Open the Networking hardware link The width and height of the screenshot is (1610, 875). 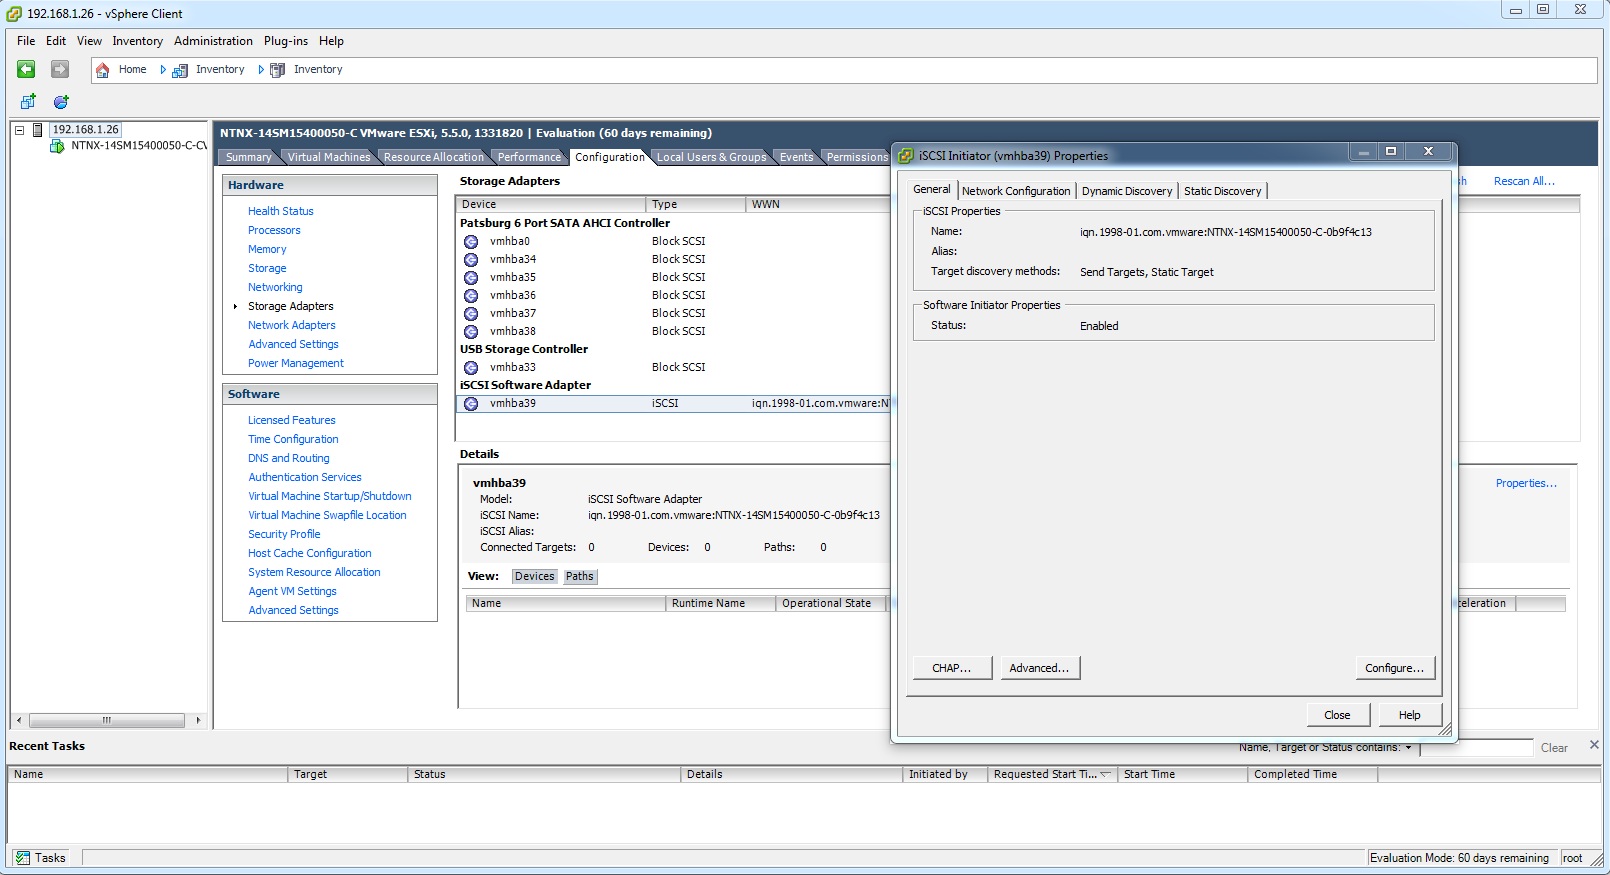[x=275, y=287]
